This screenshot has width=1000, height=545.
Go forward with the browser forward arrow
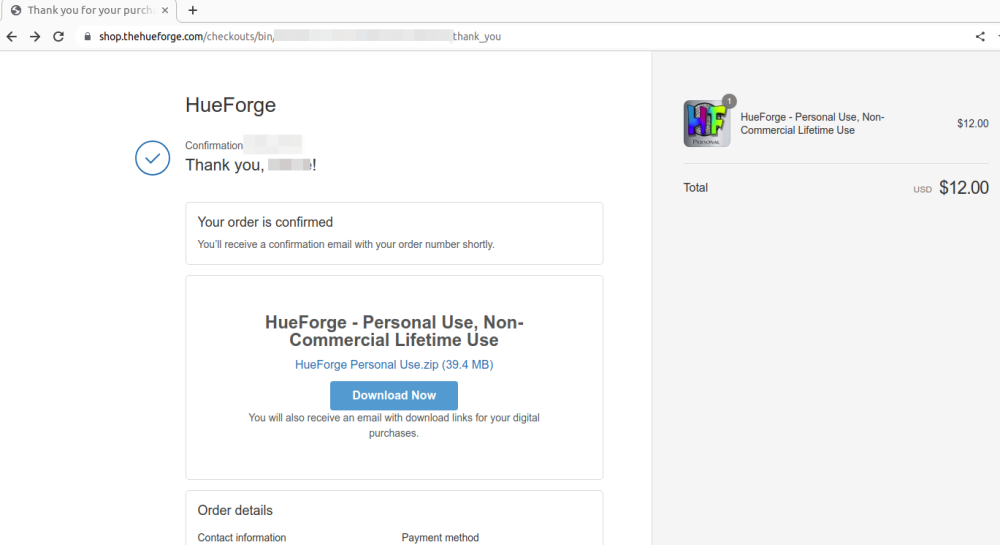pyautogui.click(x=35, y=36)
